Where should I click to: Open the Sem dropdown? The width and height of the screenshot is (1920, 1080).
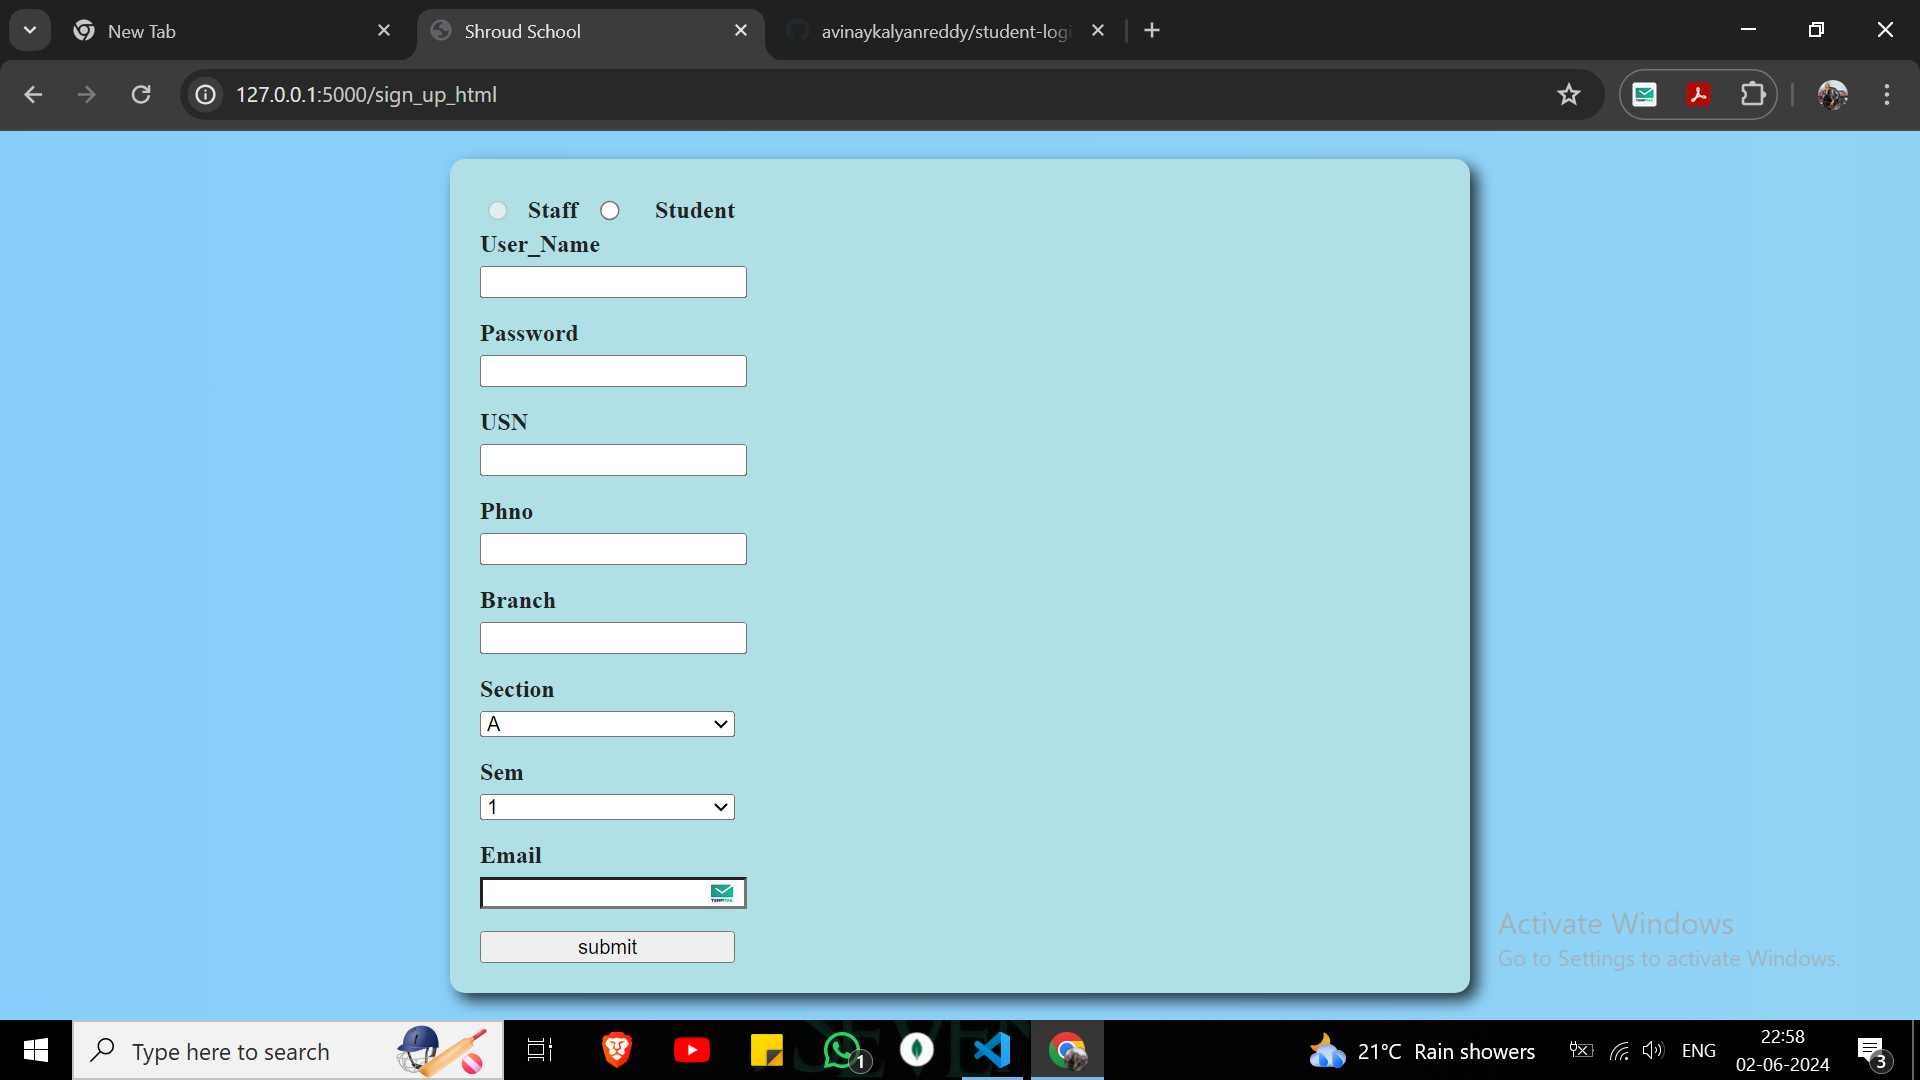pyautogui.click(x=607, y=807)
